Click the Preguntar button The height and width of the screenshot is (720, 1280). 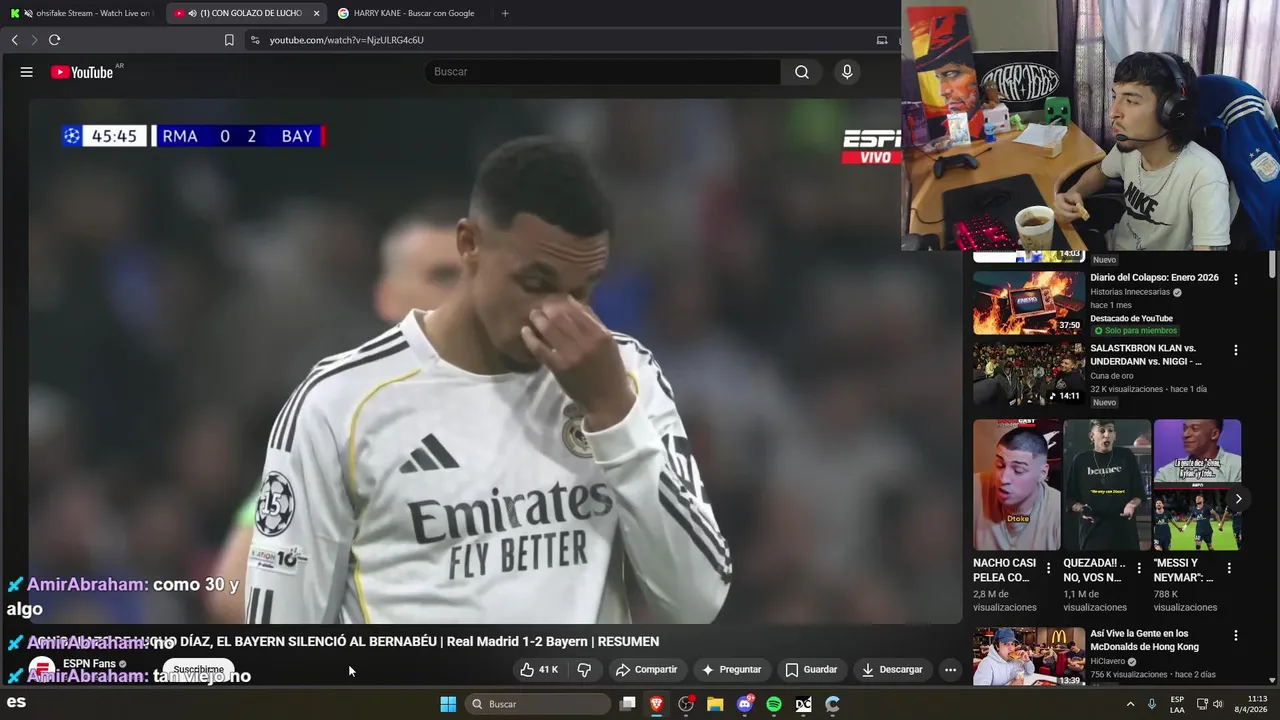coord(731,670)
